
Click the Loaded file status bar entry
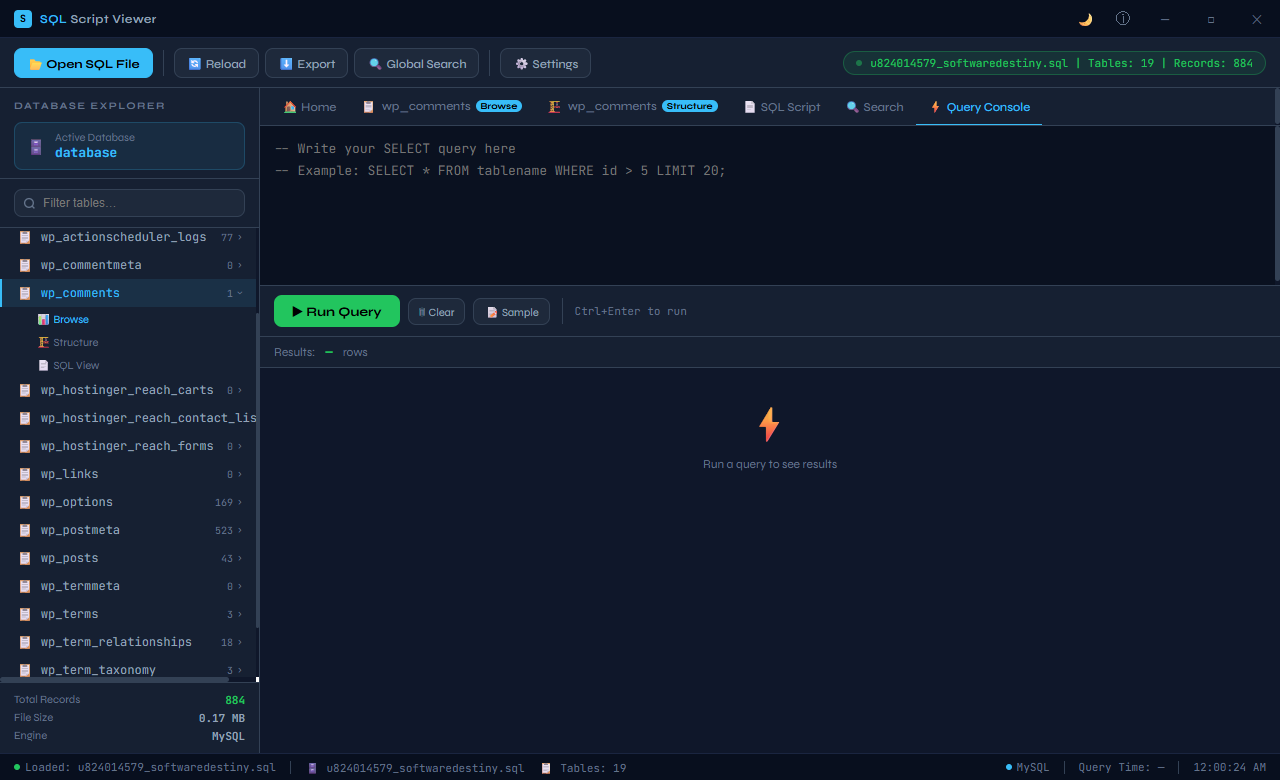coord(145,768)
